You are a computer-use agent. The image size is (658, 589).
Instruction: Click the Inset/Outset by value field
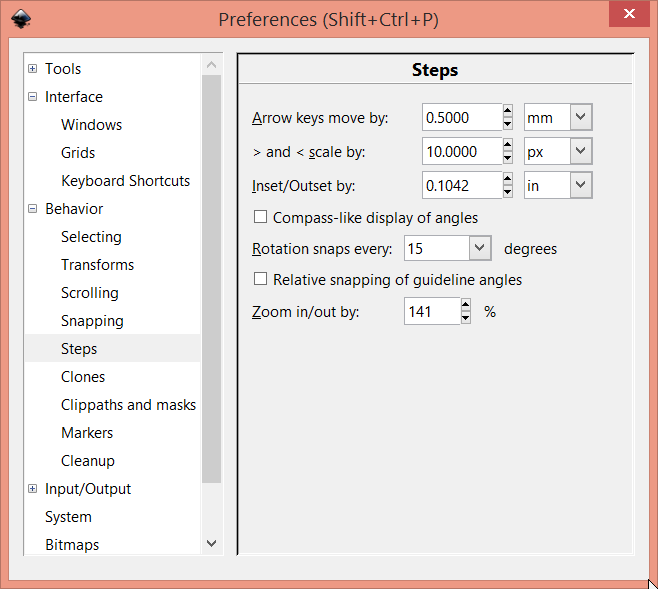462,185
